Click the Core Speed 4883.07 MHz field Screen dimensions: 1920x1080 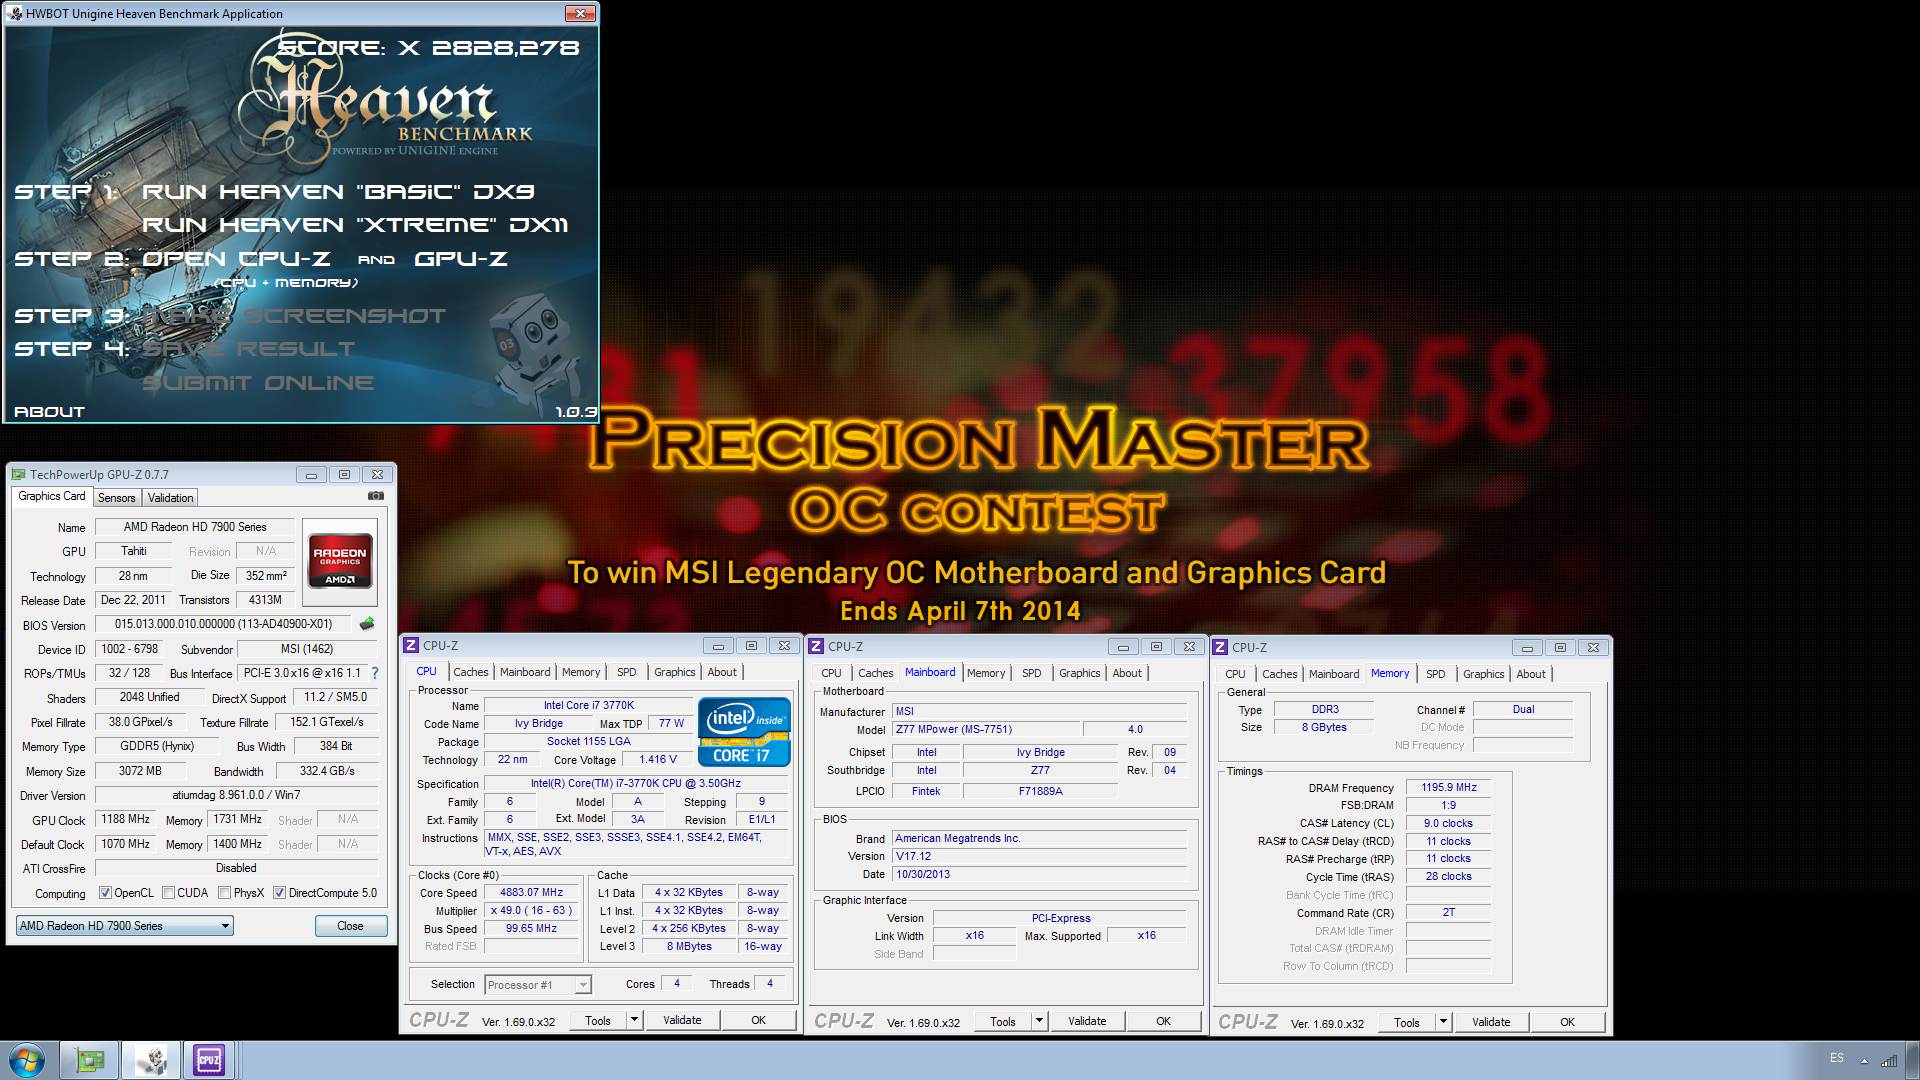coord(531,893)
